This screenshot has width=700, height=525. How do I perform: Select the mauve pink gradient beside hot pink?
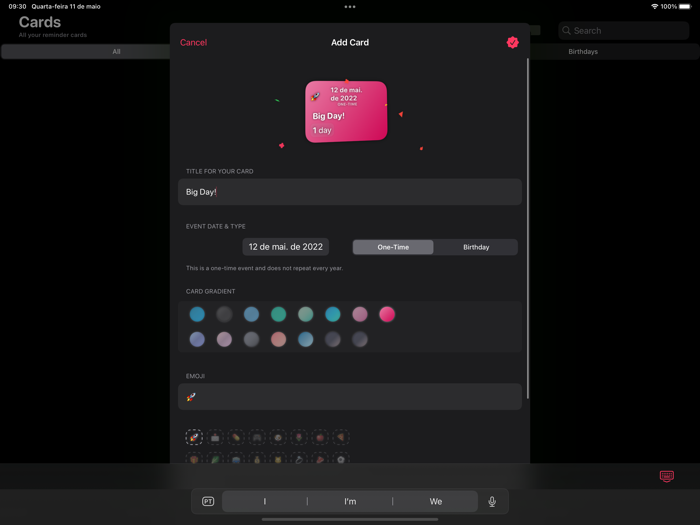[x=360, y=314]
